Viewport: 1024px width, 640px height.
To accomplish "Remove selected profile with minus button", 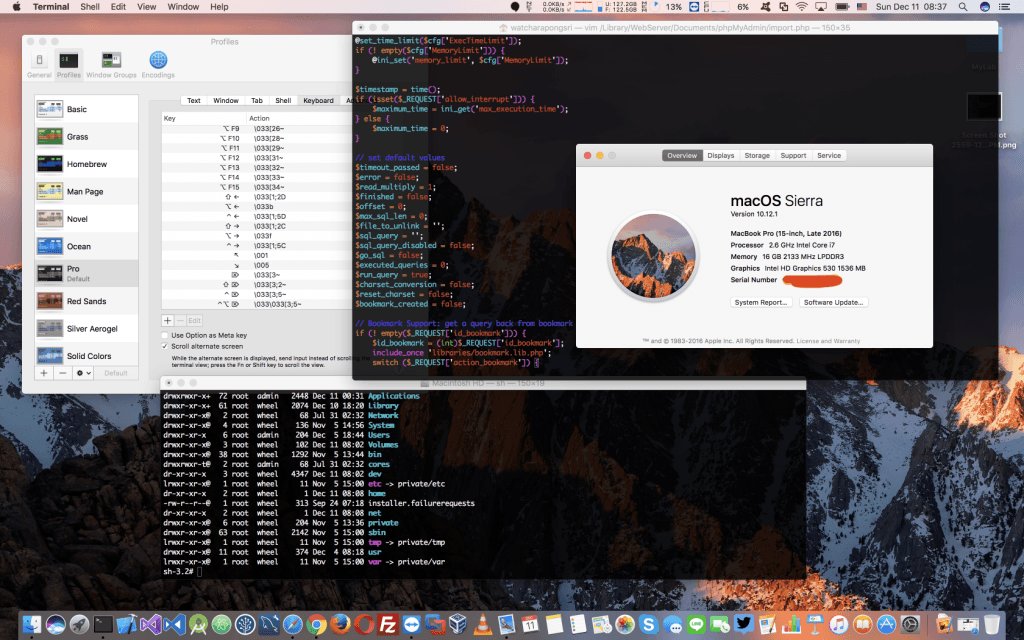I will 63,373.
